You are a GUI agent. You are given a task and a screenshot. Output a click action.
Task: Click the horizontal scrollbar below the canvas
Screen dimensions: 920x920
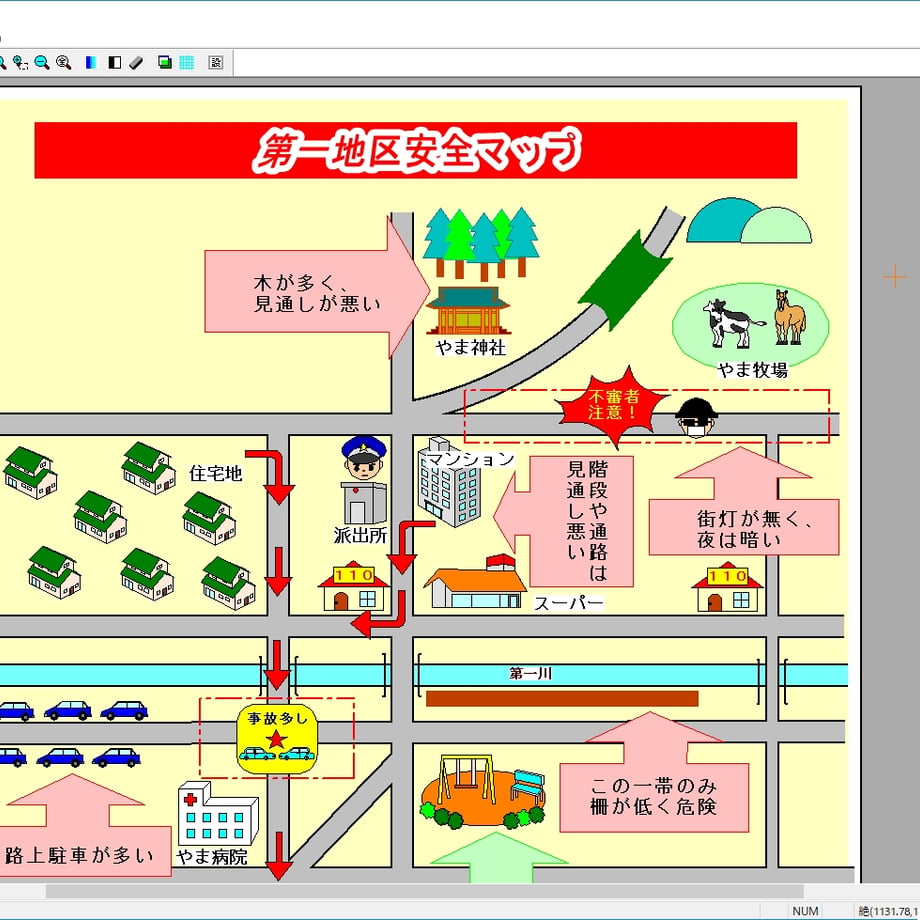point(424,891)
